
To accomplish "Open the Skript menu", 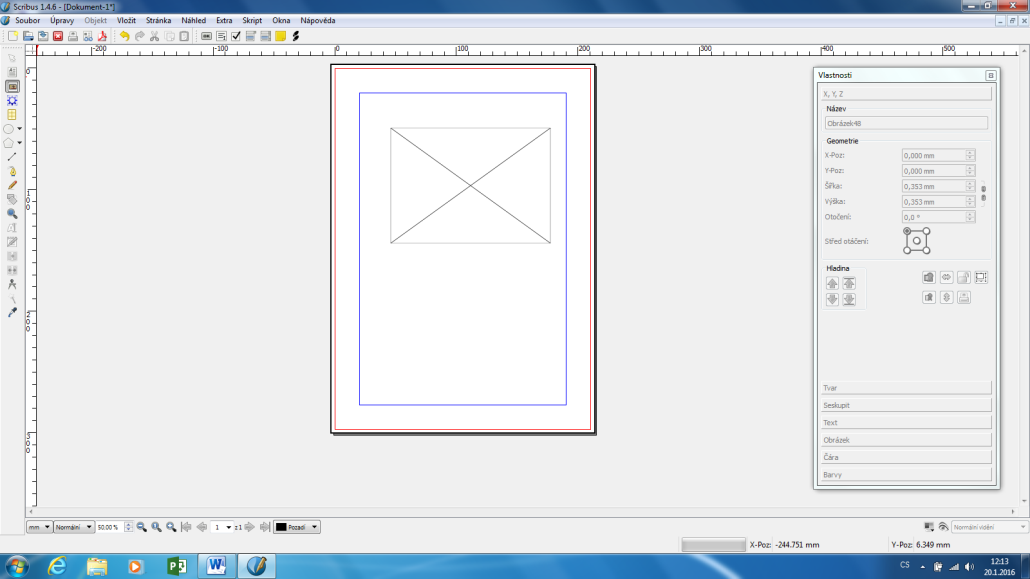I will [252, 20].
